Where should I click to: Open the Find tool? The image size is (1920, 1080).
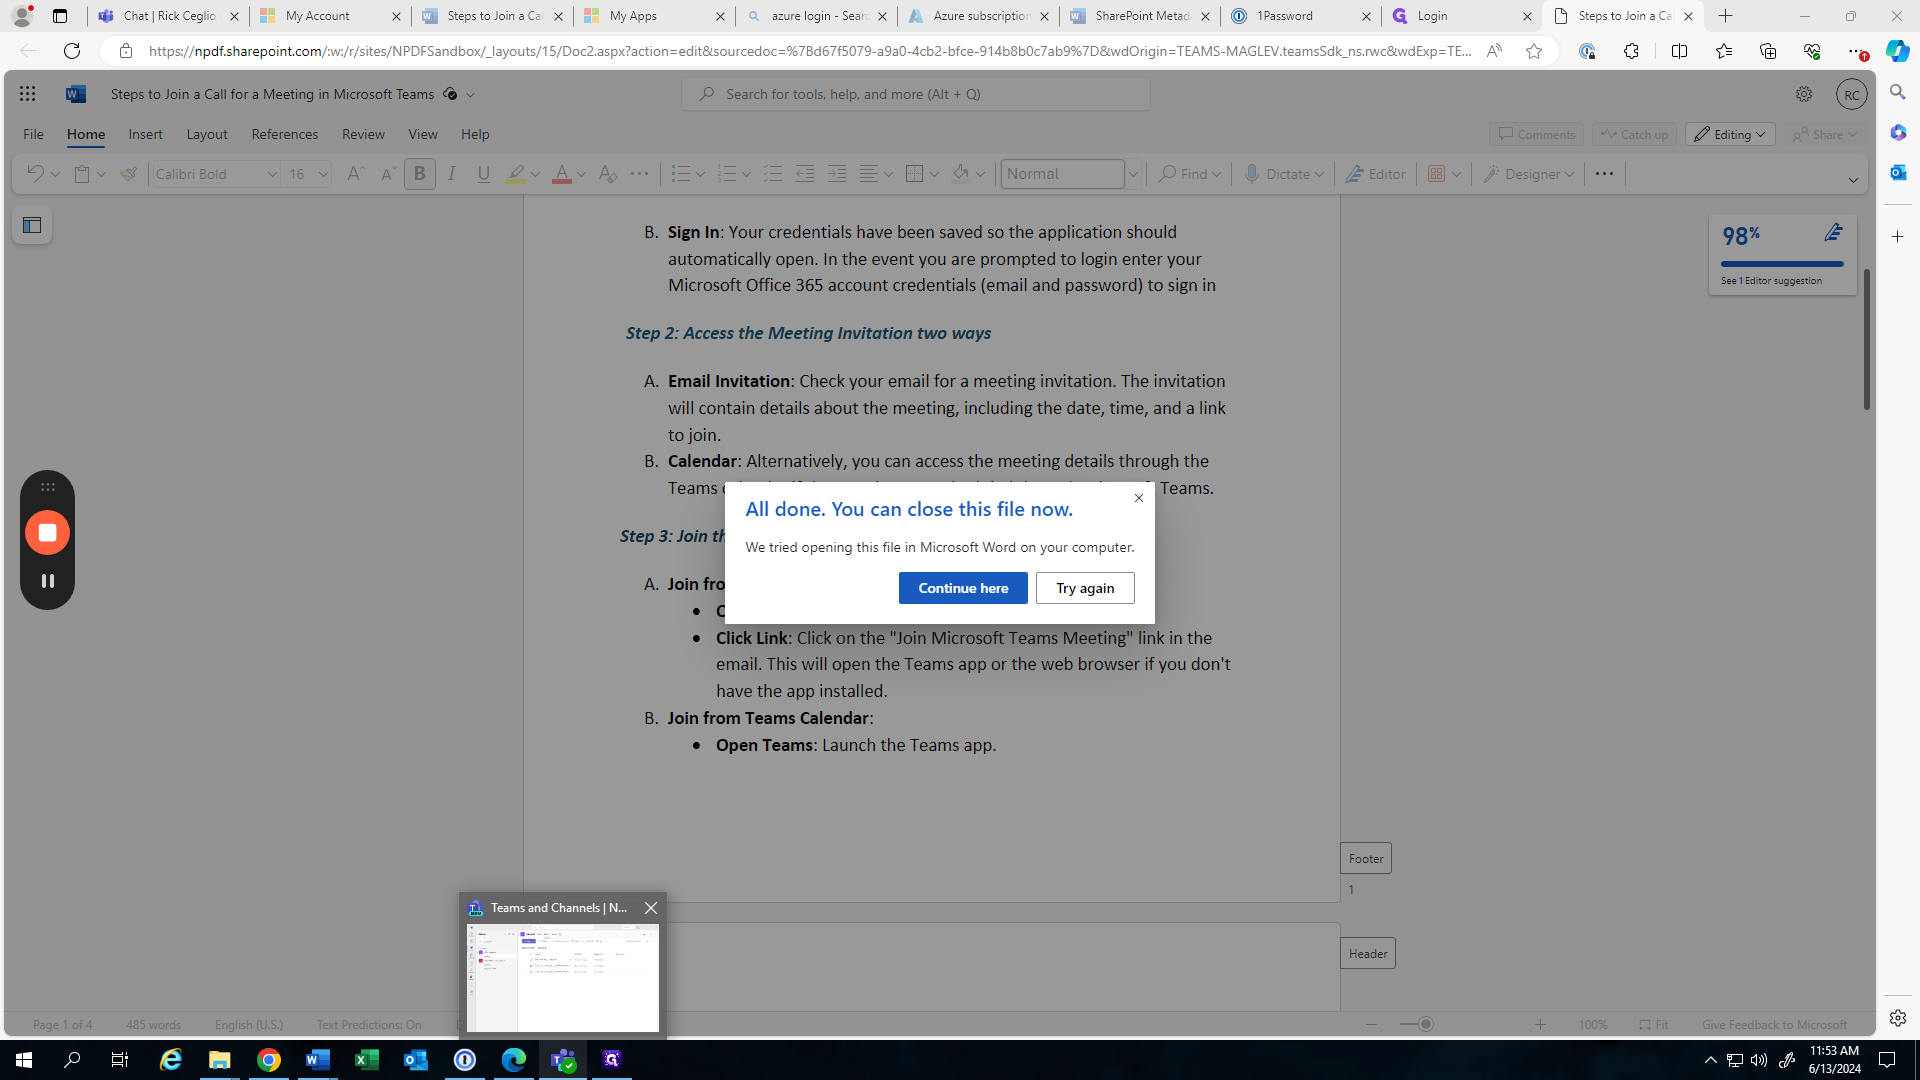(x=1189, y=174)
